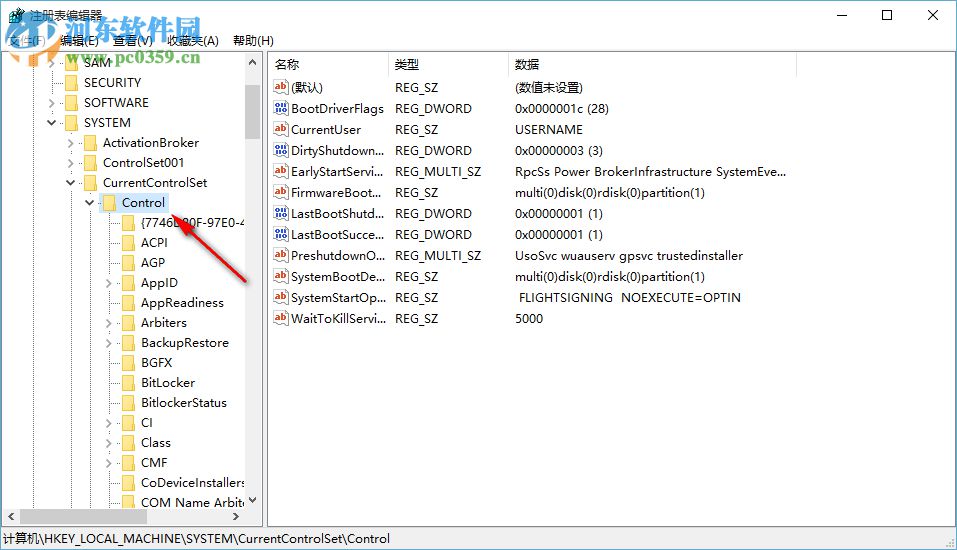Click the DWORD icon beside DirtyShutdown
This screenshot has width=957, height=550.
click(281, 150)
